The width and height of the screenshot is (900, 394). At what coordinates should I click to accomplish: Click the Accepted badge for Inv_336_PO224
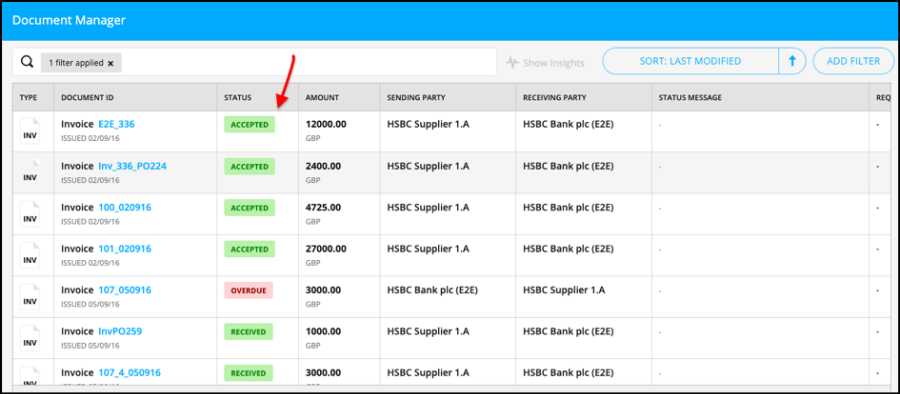point(250,167)
